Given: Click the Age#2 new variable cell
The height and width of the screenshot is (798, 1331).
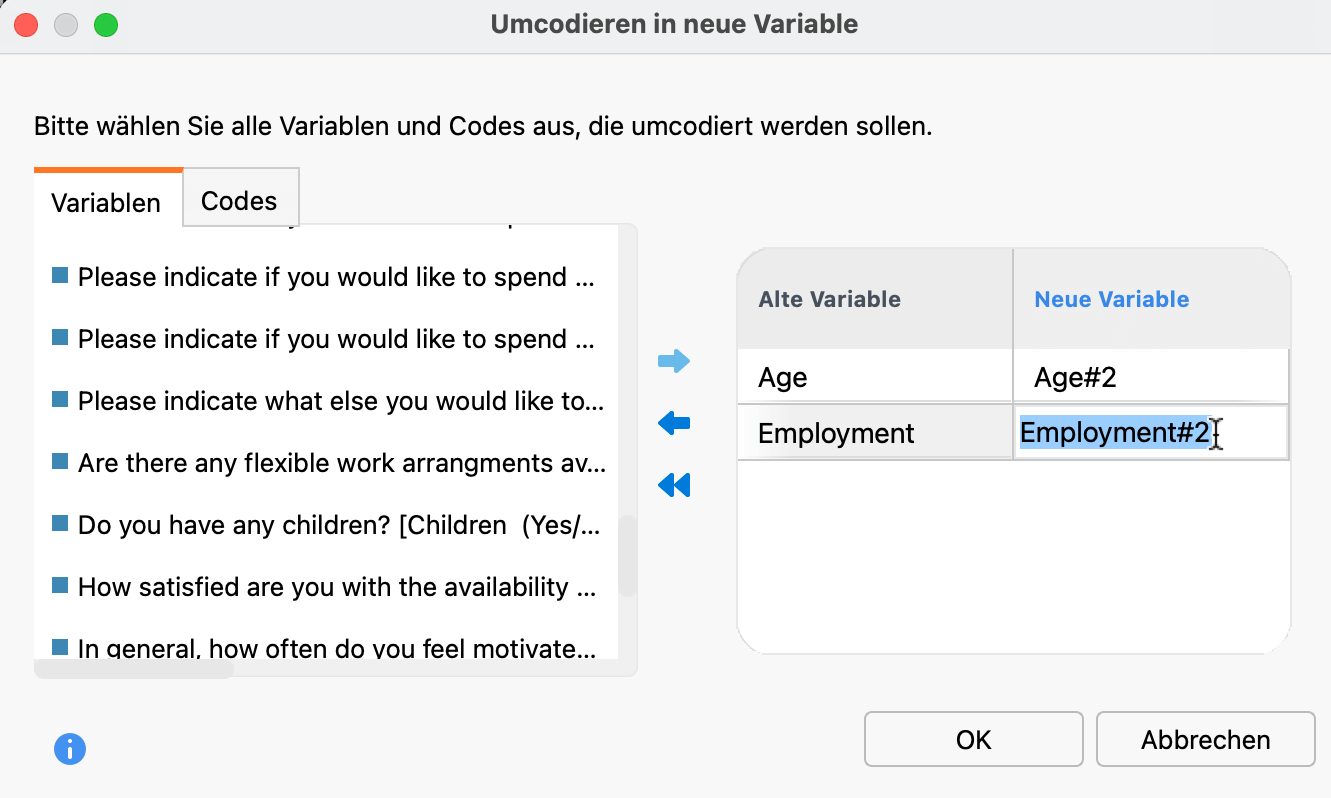Looking at the screenshot, I should tap(1150, 377).
